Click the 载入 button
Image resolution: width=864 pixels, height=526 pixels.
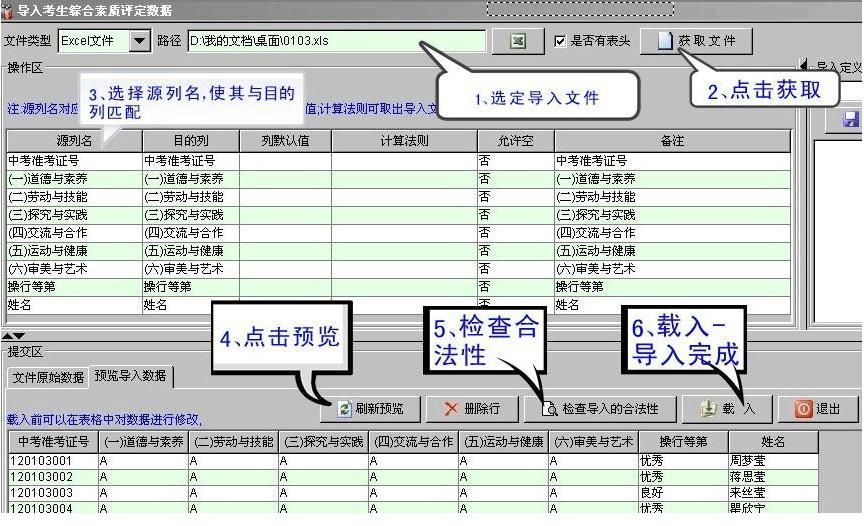coord(727,409)
